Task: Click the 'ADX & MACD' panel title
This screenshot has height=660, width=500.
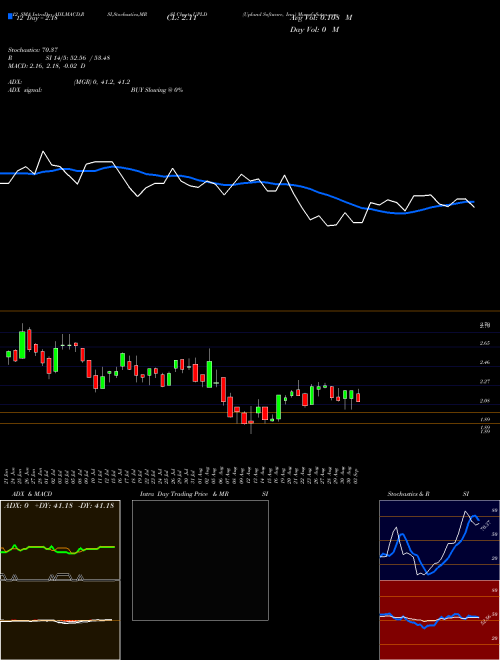Action: point(32,494)
